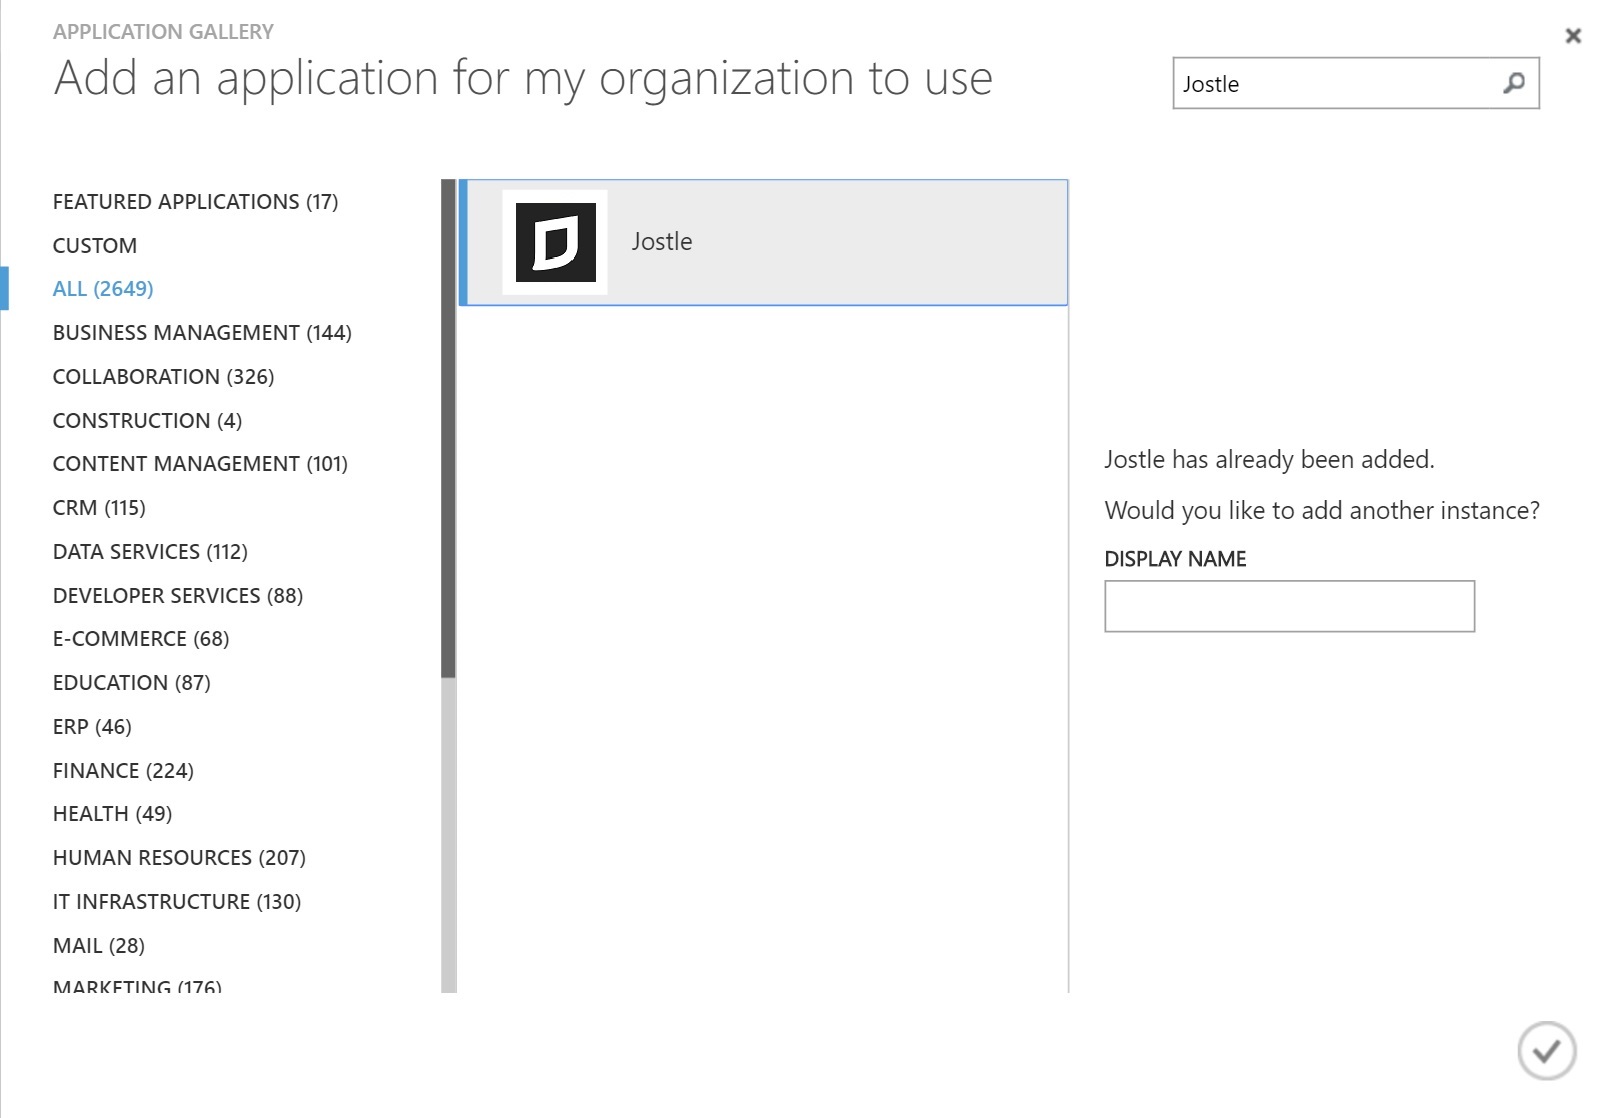Click the search magnifier icon
The width and height of the screenshot is (1606, 1118).
[1514, 83]
